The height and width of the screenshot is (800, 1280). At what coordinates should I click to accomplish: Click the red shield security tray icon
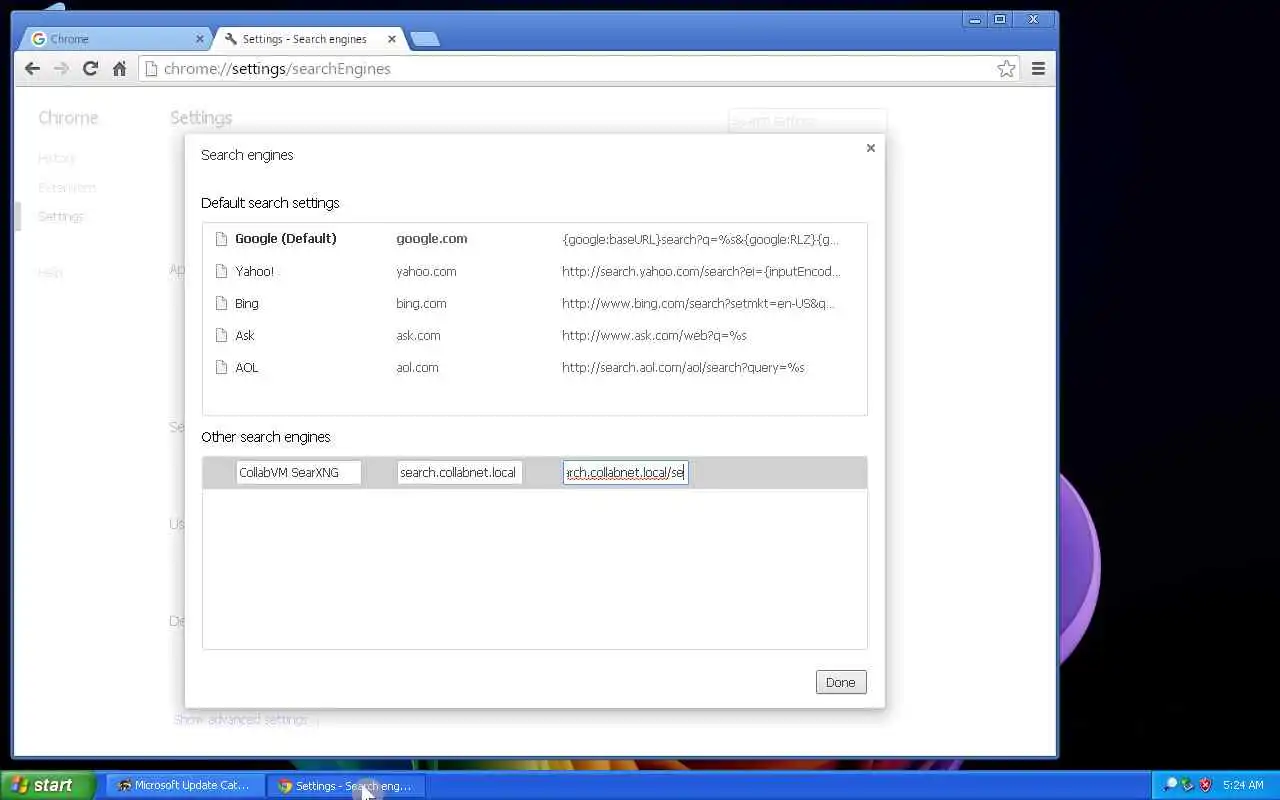pos(1205,785)
